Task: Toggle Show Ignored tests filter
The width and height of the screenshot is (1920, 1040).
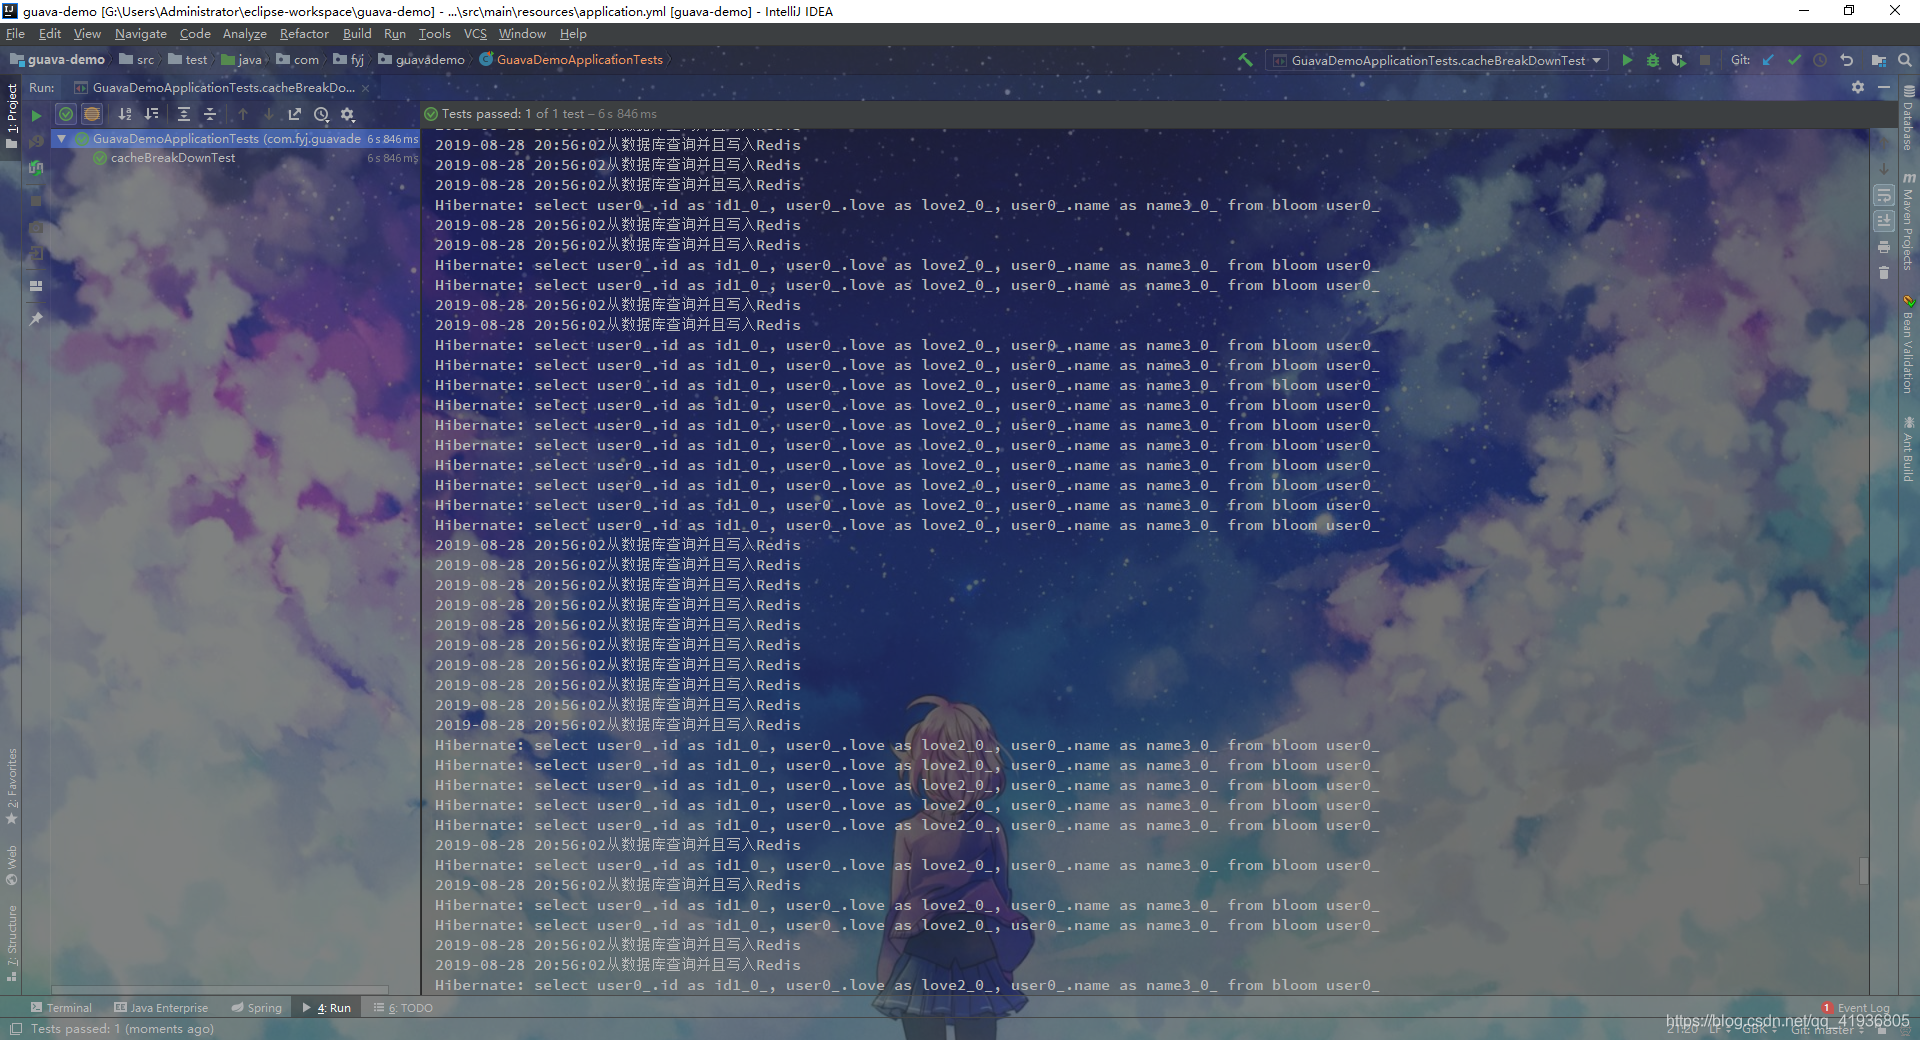Action: point(92,114)
